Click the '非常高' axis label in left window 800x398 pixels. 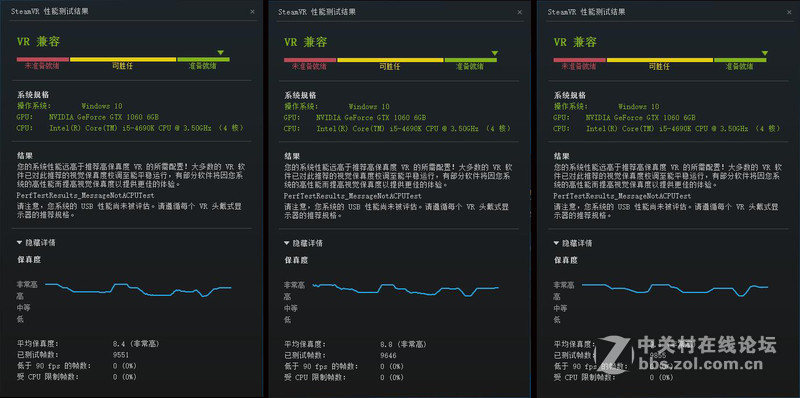(27, 284)
